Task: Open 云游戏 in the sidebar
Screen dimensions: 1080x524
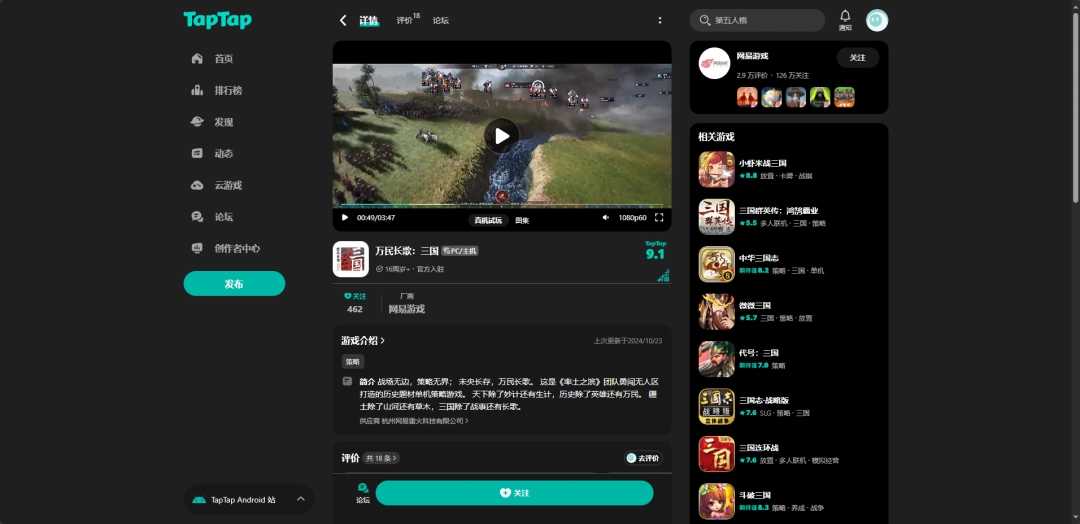Action: (227, 185)
